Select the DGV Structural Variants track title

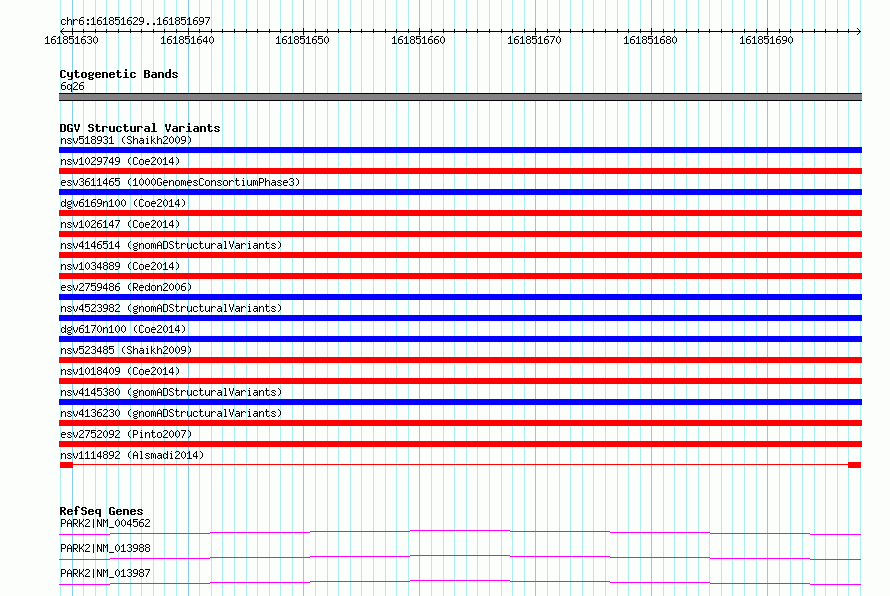click(x=140, y=128)
